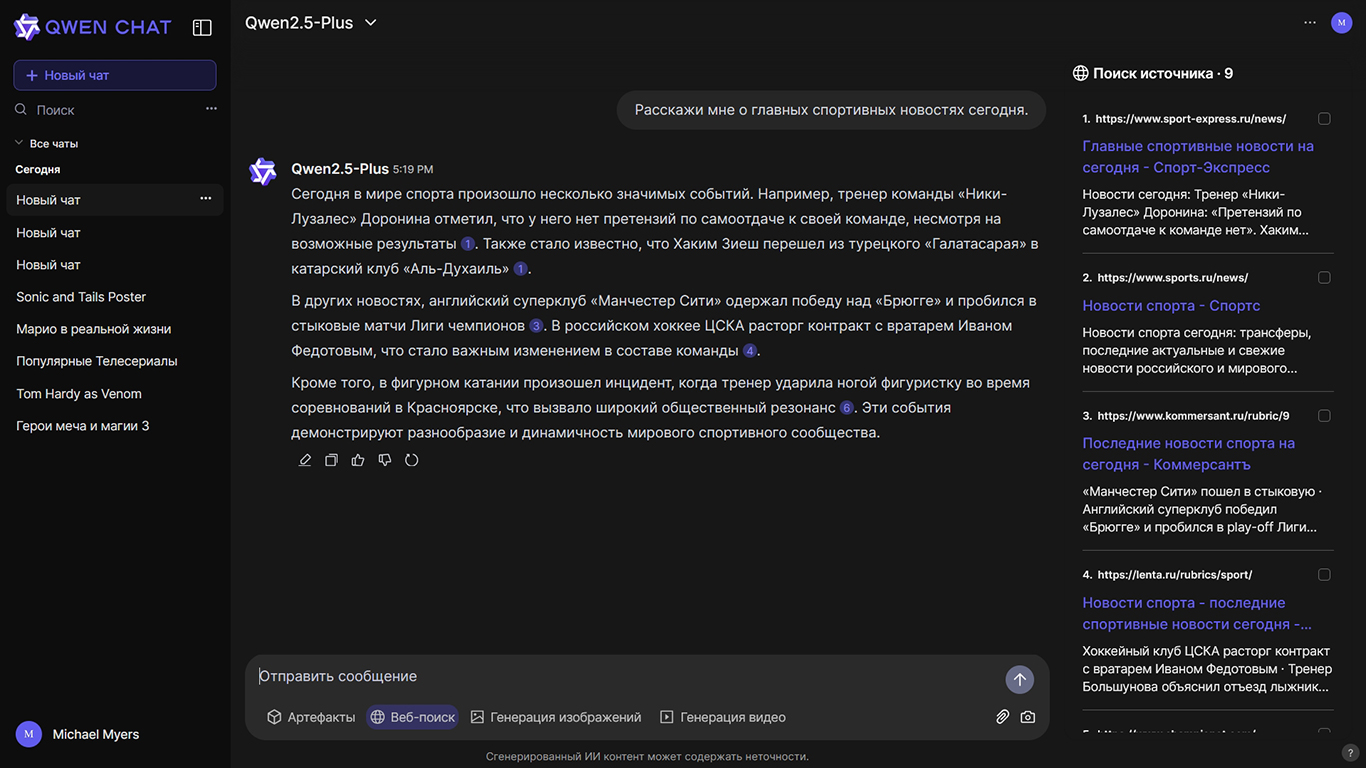The image size is (1366, 768).
Task: Collapse the Все чаты section
Action: point(46,143)
